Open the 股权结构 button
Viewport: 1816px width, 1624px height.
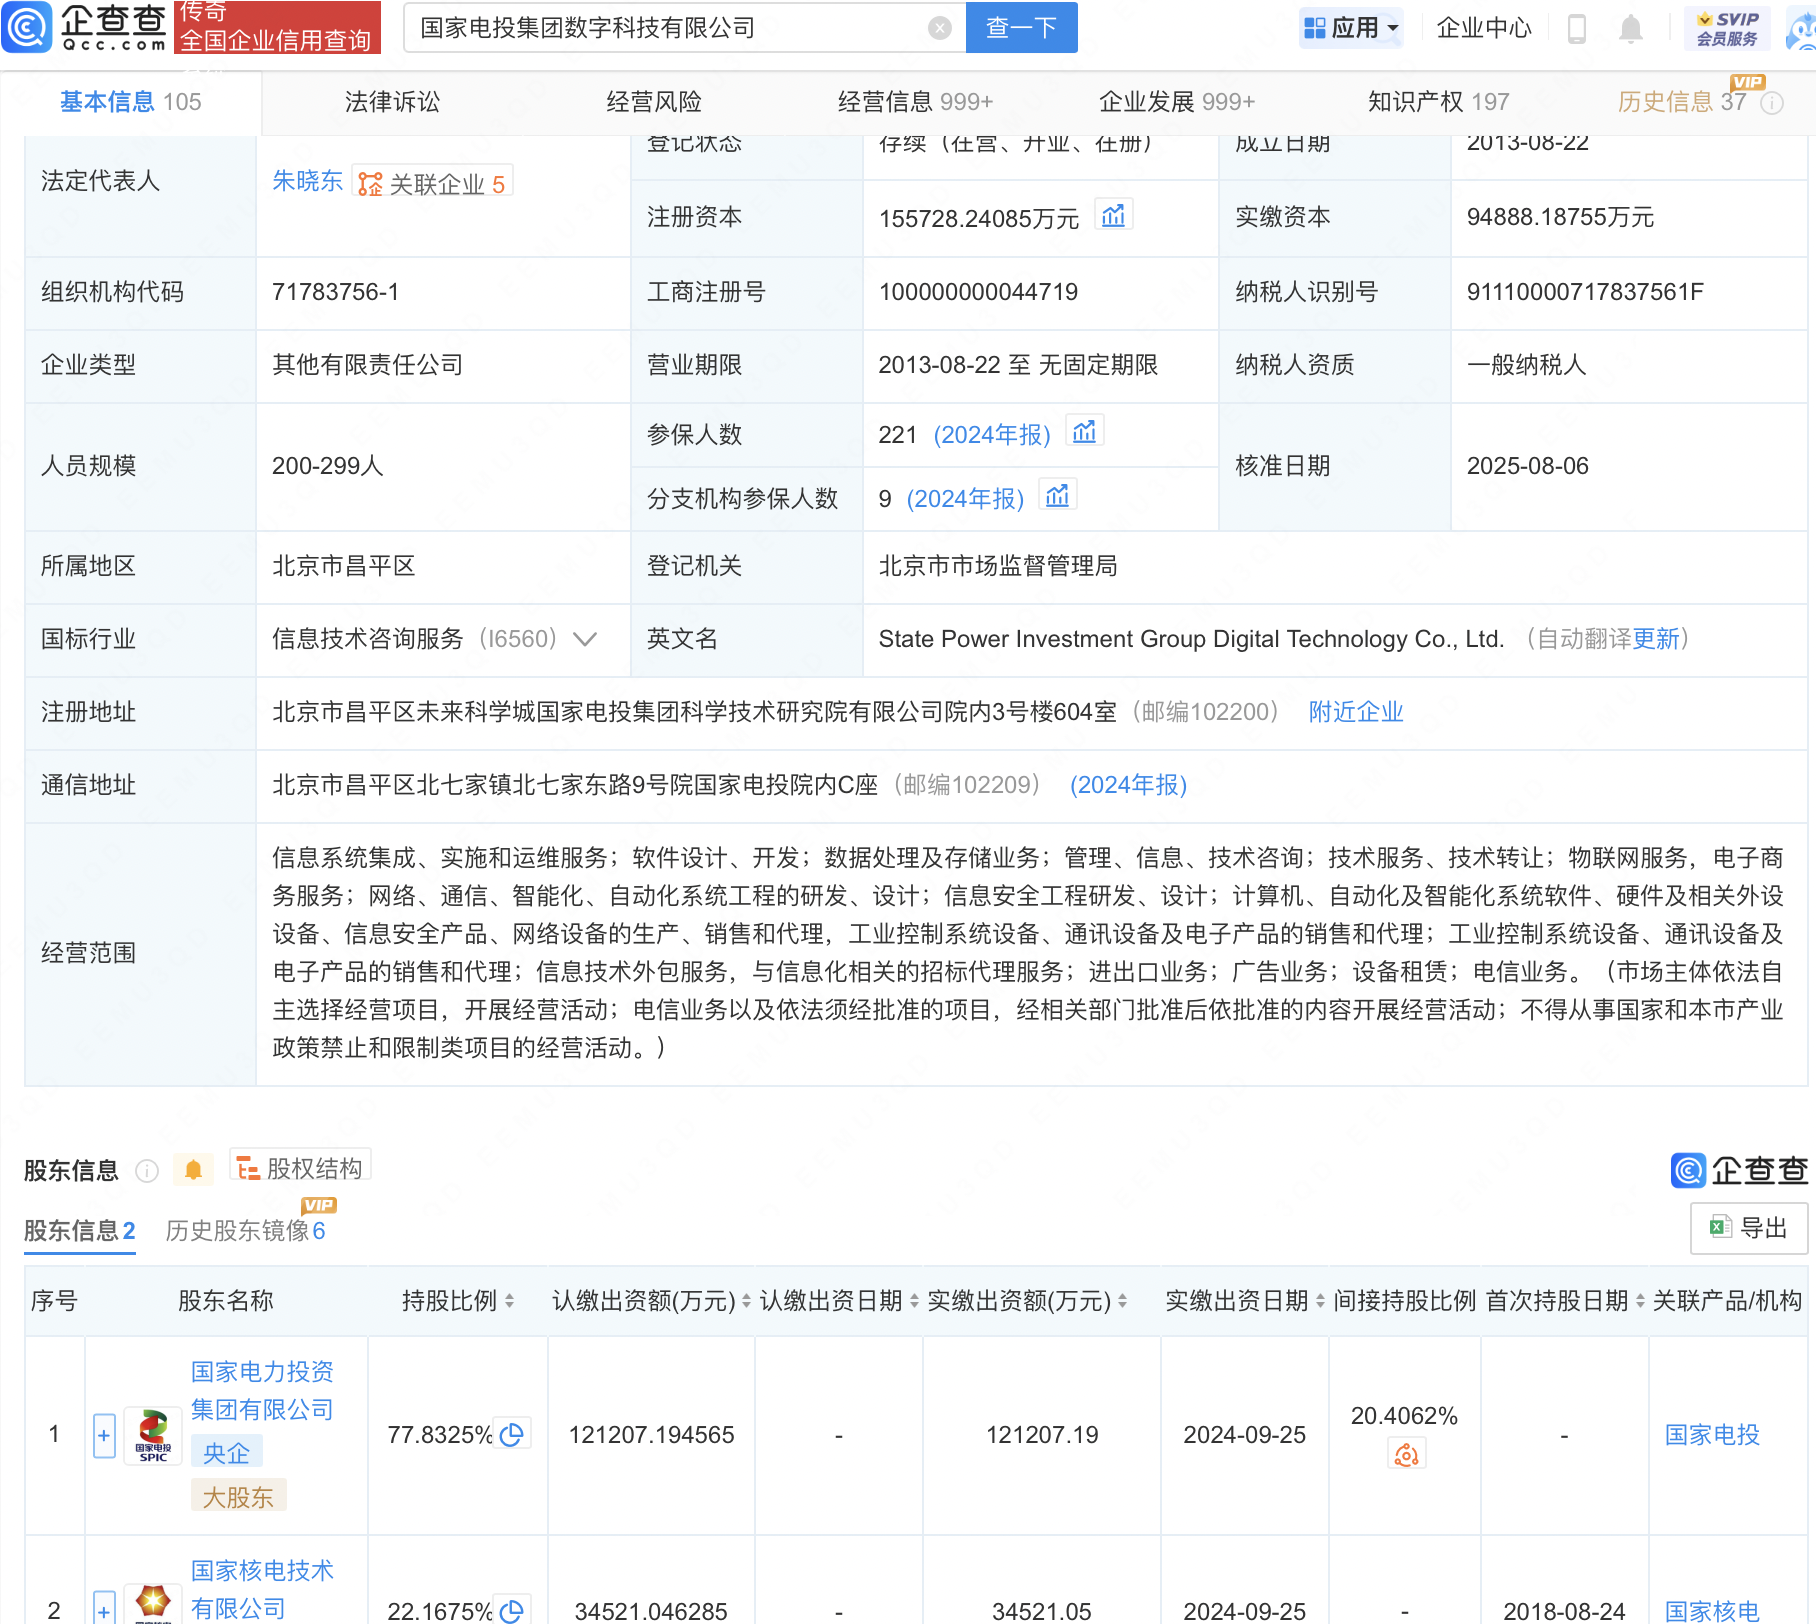(301, 1168)
